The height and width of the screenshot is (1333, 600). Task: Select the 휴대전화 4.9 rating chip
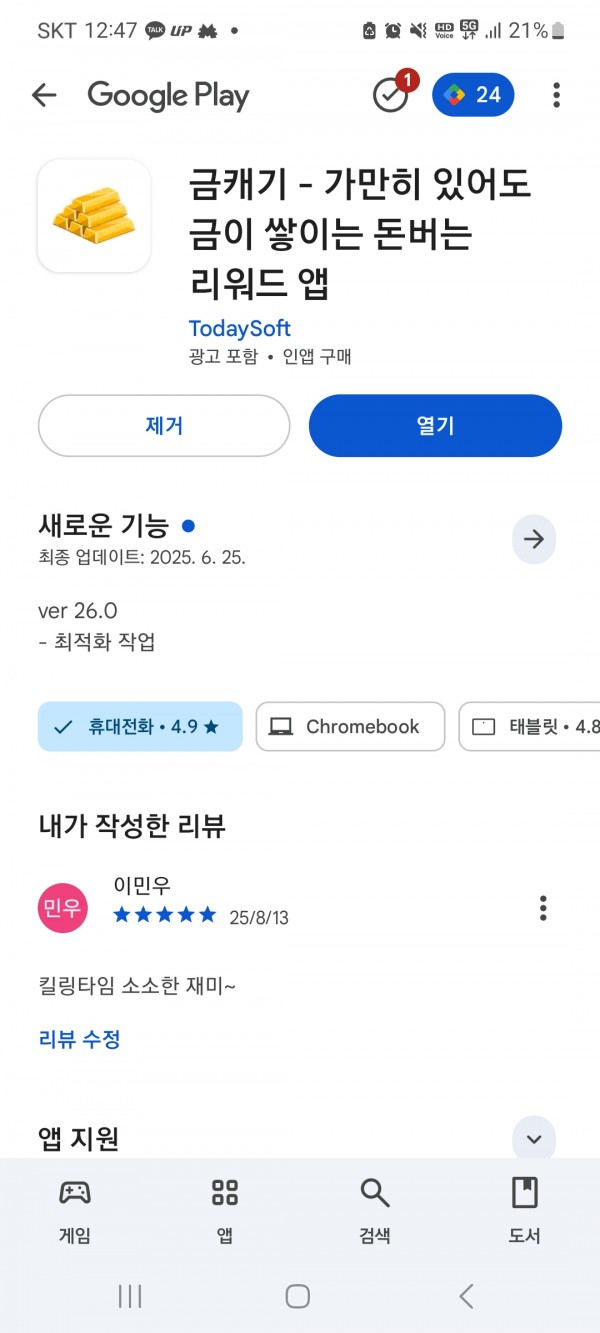[140, 727]
